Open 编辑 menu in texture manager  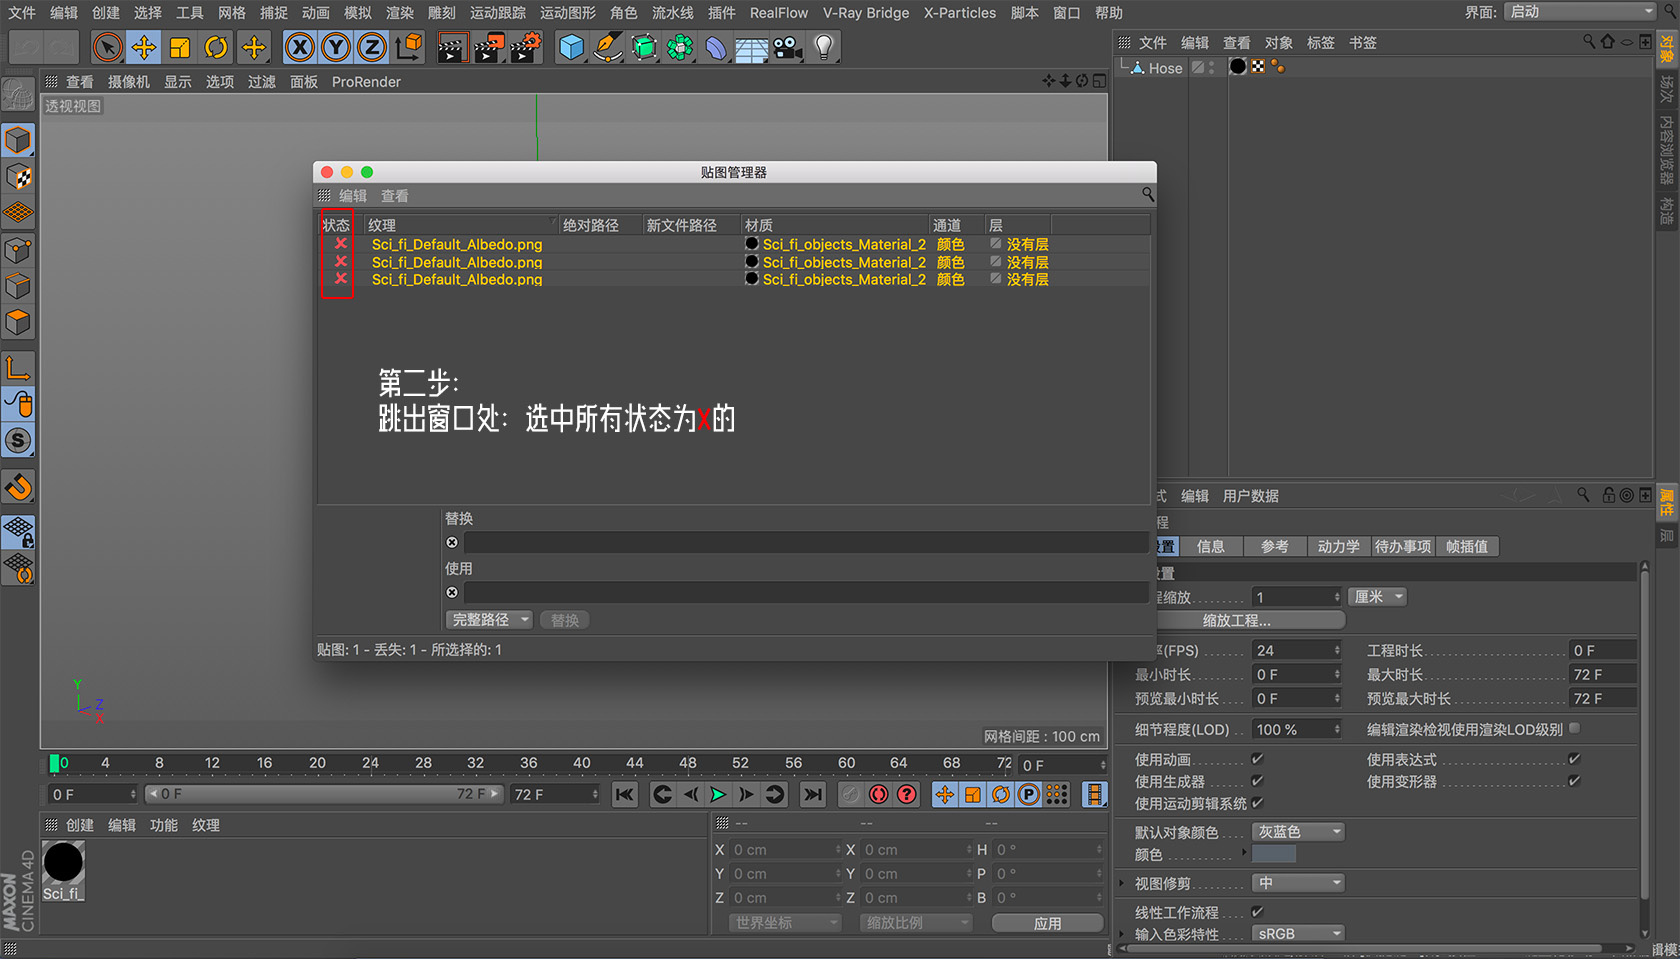click(353, 196)
